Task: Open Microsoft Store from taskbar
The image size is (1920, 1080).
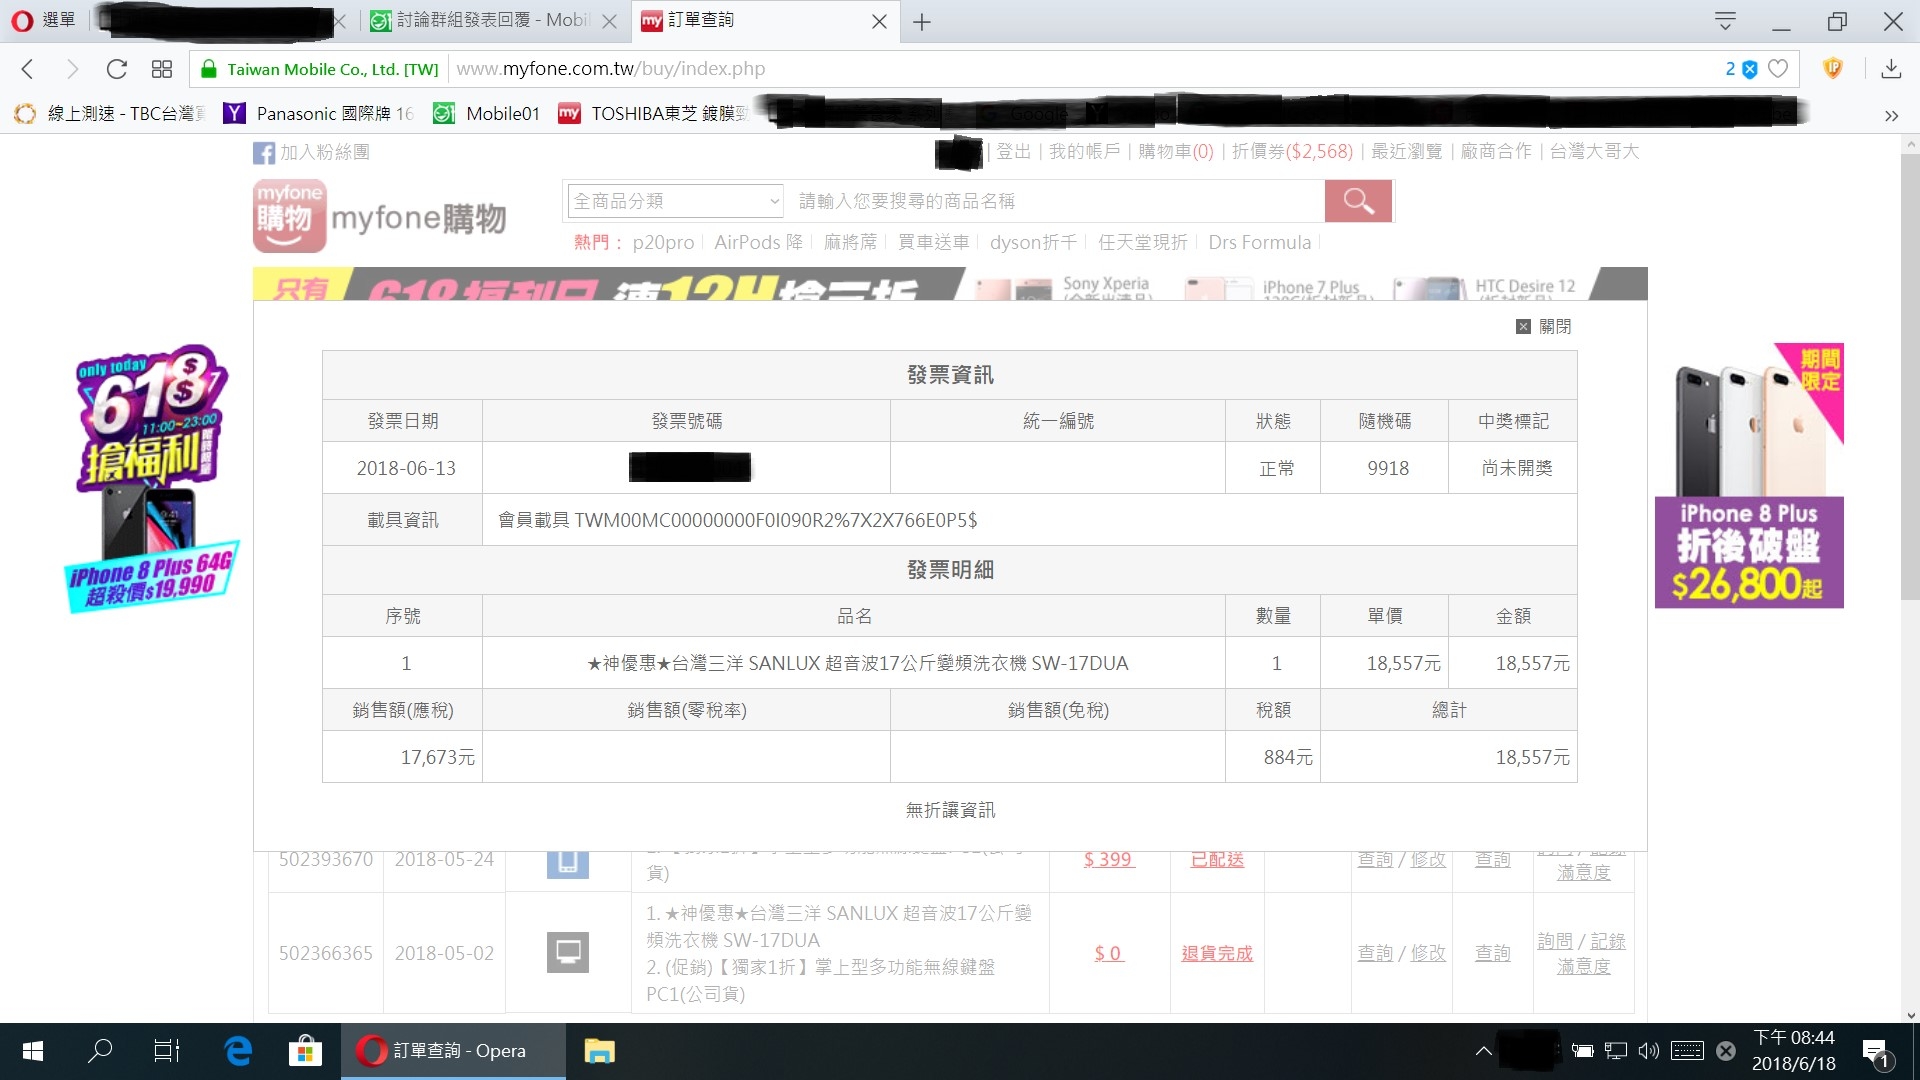Action: (x=305, y=1051)
